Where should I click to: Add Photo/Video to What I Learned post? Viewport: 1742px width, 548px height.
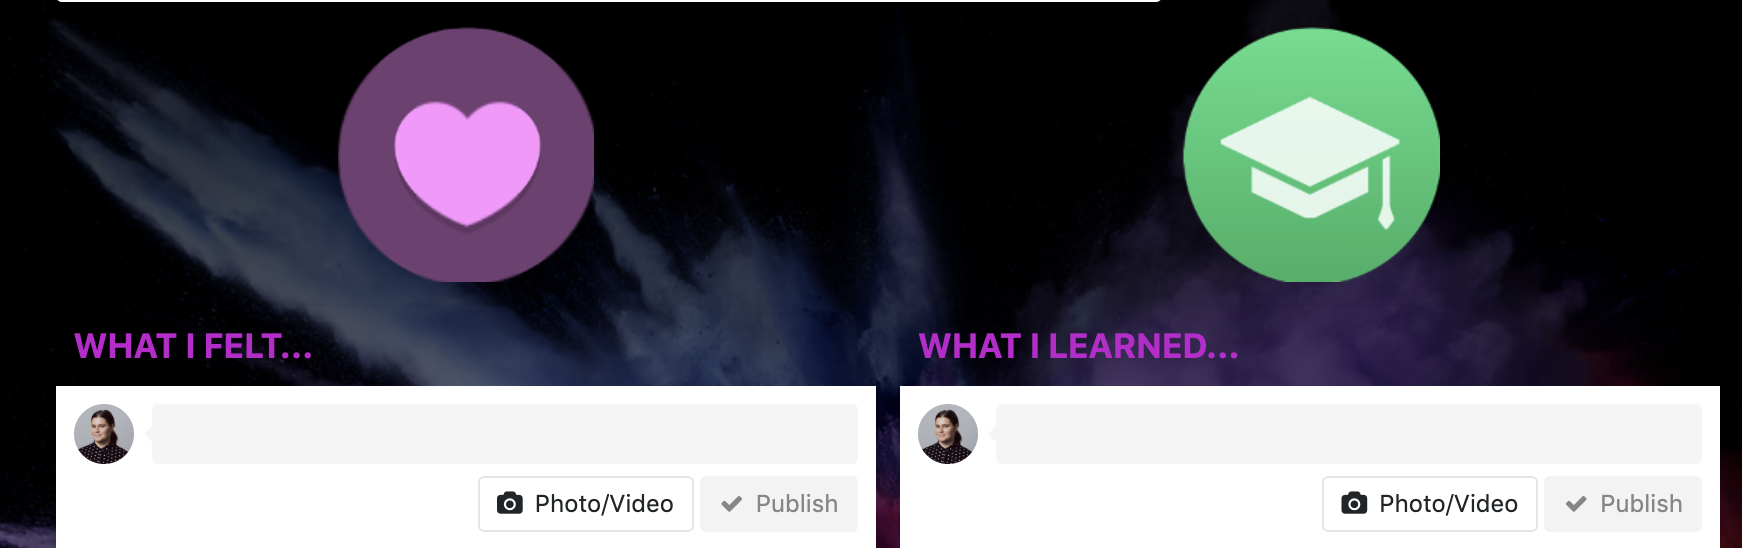[x=1430, y=504]
